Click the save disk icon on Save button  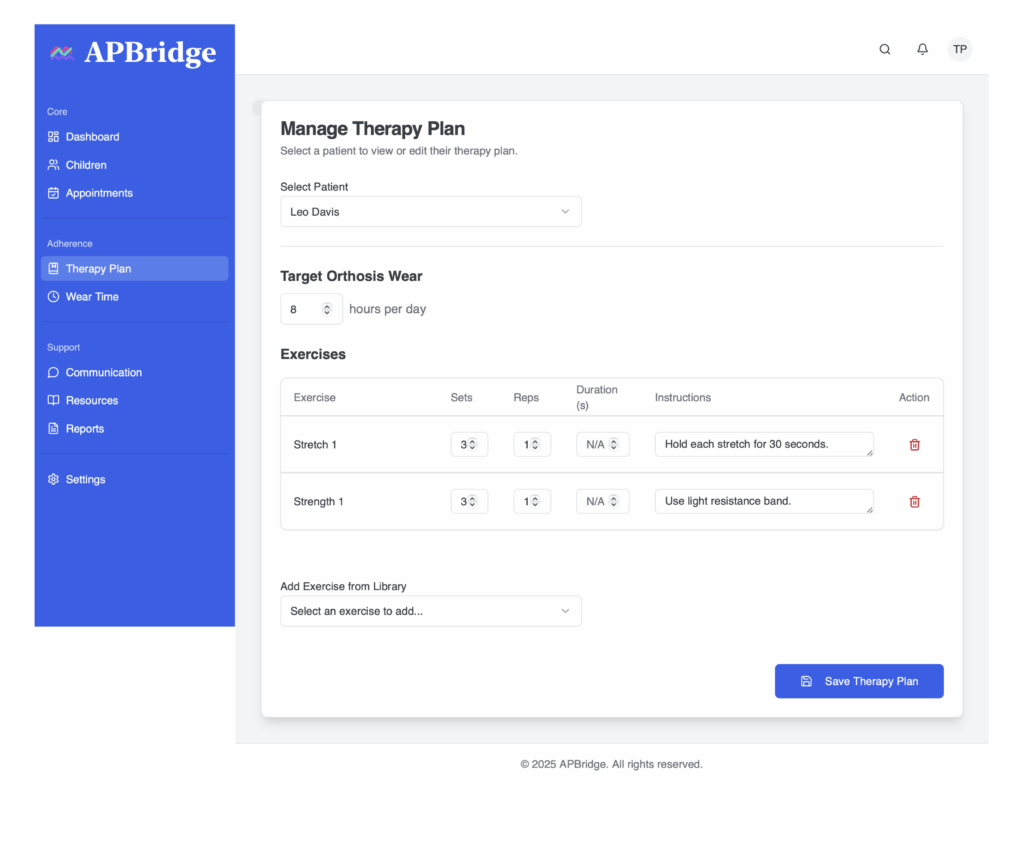click(806, 681)
